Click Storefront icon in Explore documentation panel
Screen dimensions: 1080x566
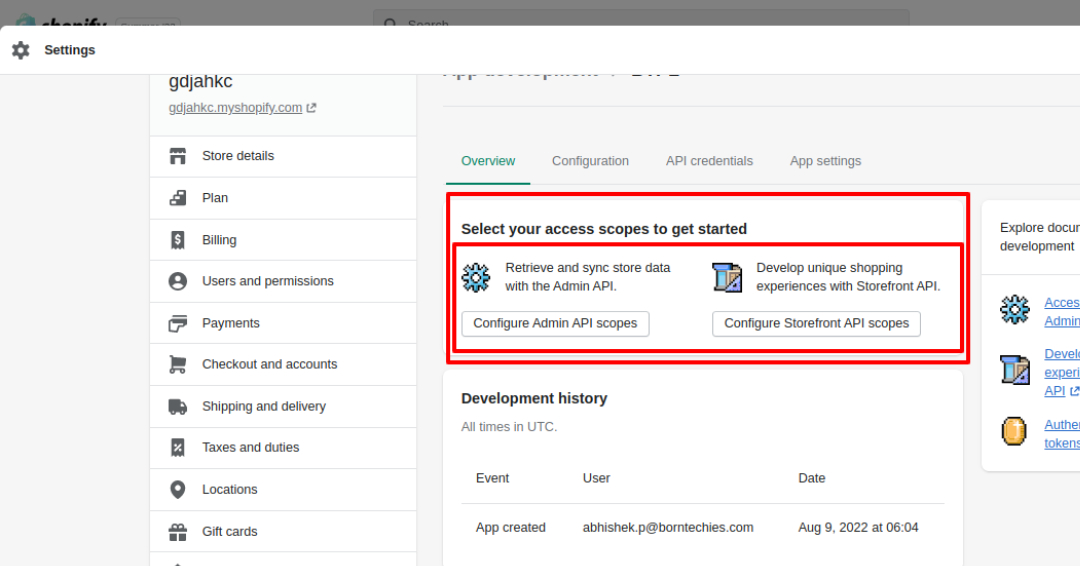coord(1015,370)
